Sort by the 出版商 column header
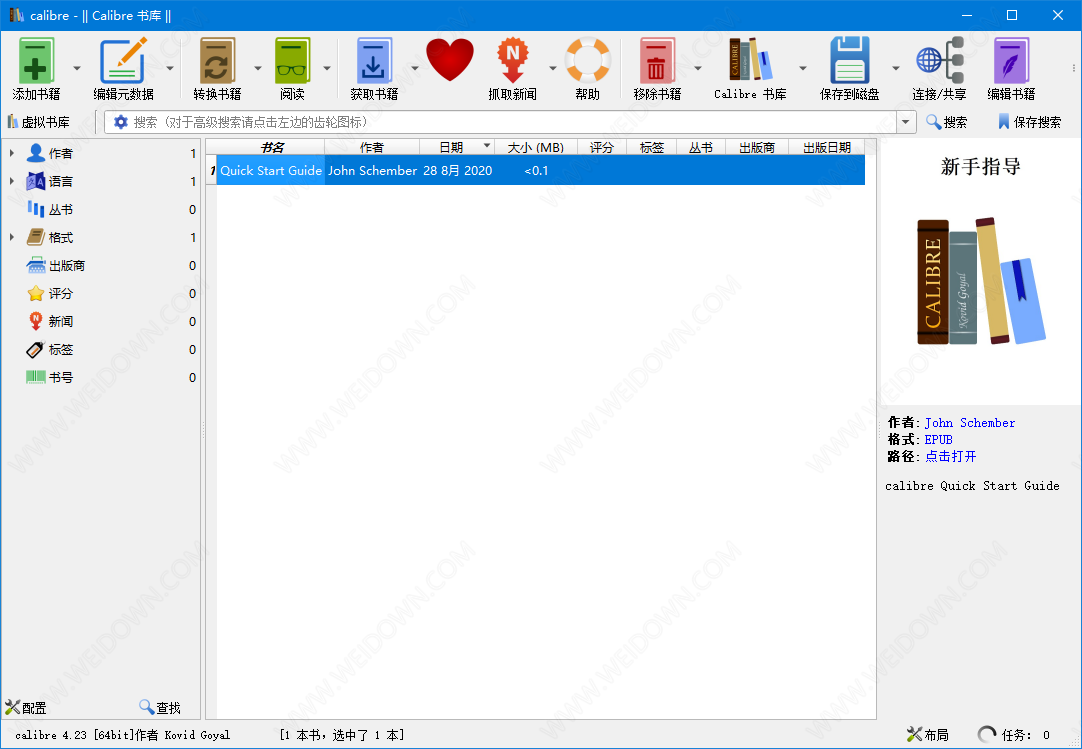This screenshot has width=1082, height=749. tap(756, 147)
